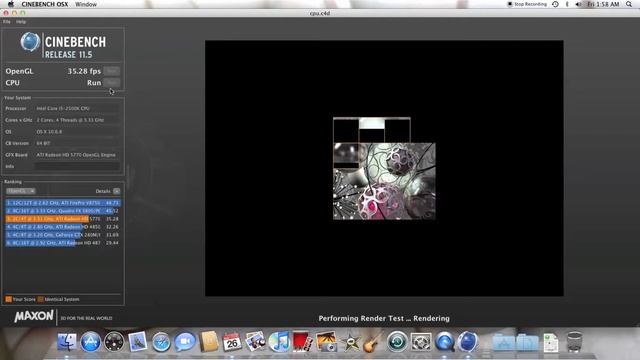The width and height of the screenshot is (640, 360).
Task: Open the document file icon in Dock
Action: pos(551,342)
